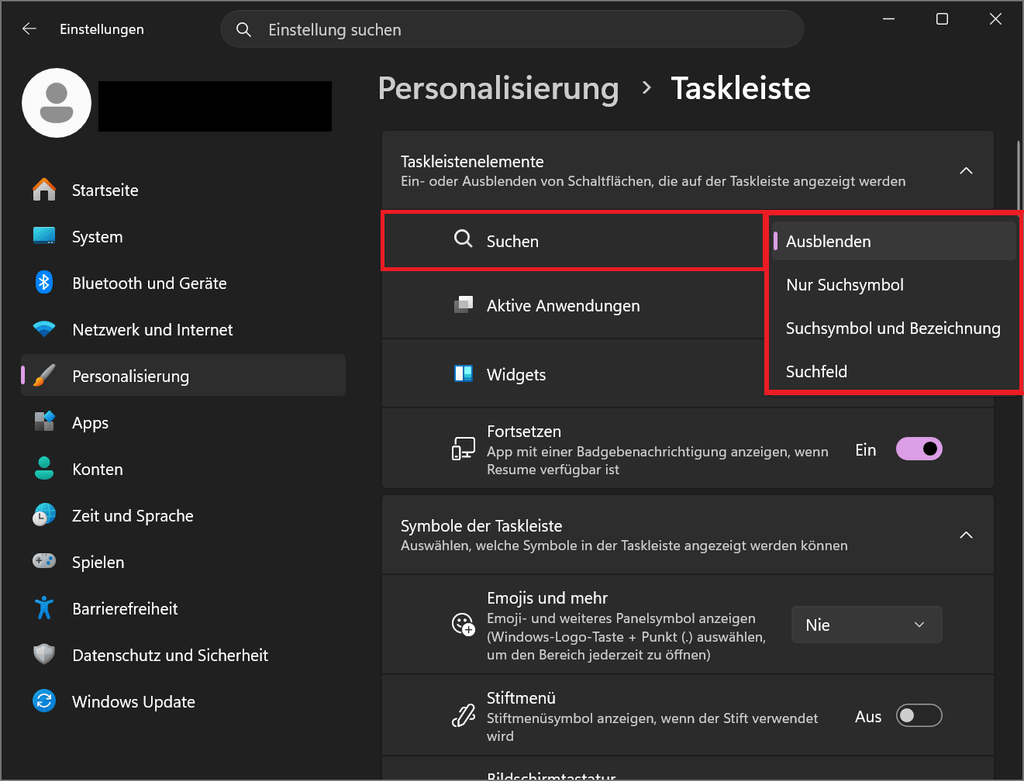Screen dimensions: 1024x781
Task: Choose Nur Suchsymbol option
Action: pyautogui.click(x=894, y=285)
